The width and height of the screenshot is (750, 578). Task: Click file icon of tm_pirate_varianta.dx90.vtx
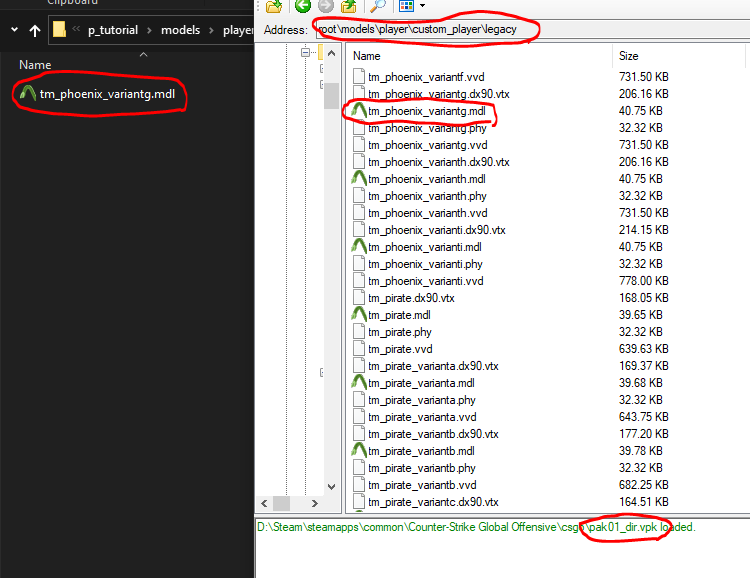pos(359,366)
